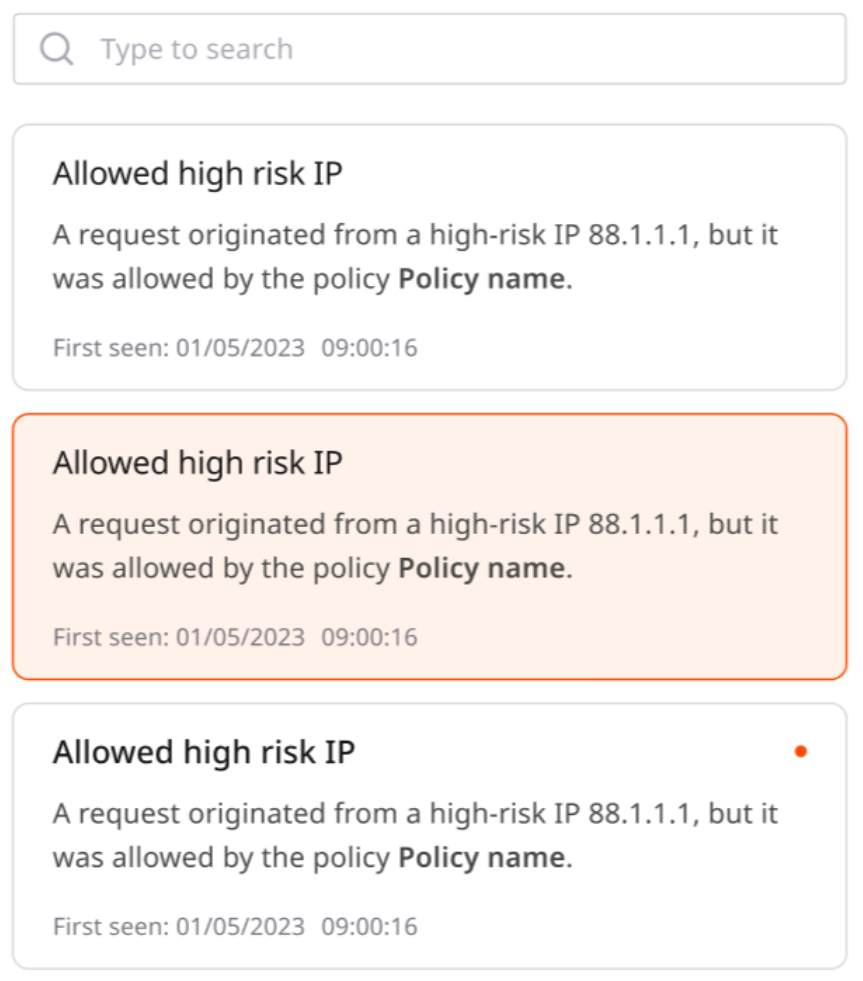Select the highlighted middle notification card

[x=430, y=545]
